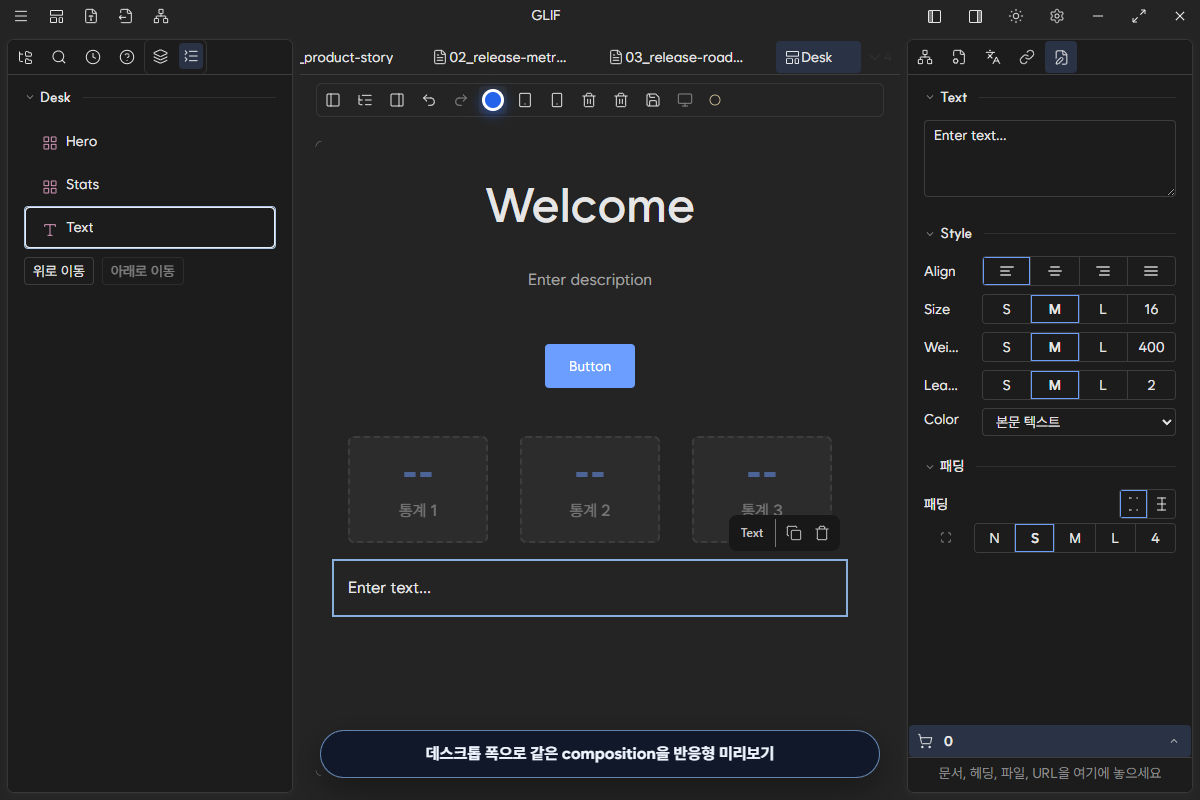Screen dimensions: 1200x800
Task: Select the tablet viewport preview
Action: [x=525, y=100]
